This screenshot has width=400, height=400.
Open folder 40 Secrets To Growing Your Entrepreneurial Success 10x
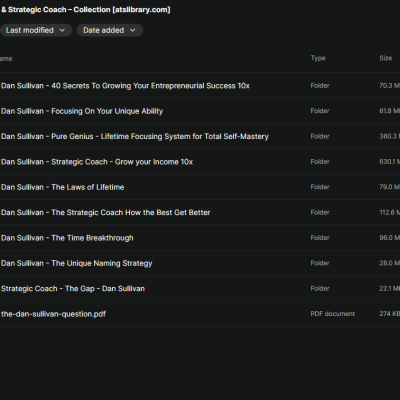click(125, 86)
